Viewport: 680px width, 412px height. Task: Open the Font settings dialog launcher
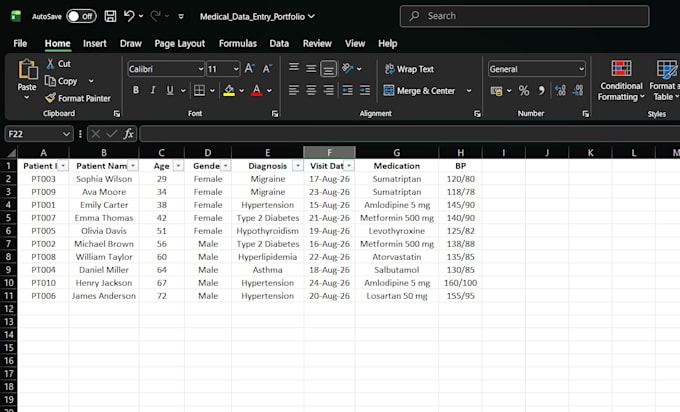coord(275,114)
